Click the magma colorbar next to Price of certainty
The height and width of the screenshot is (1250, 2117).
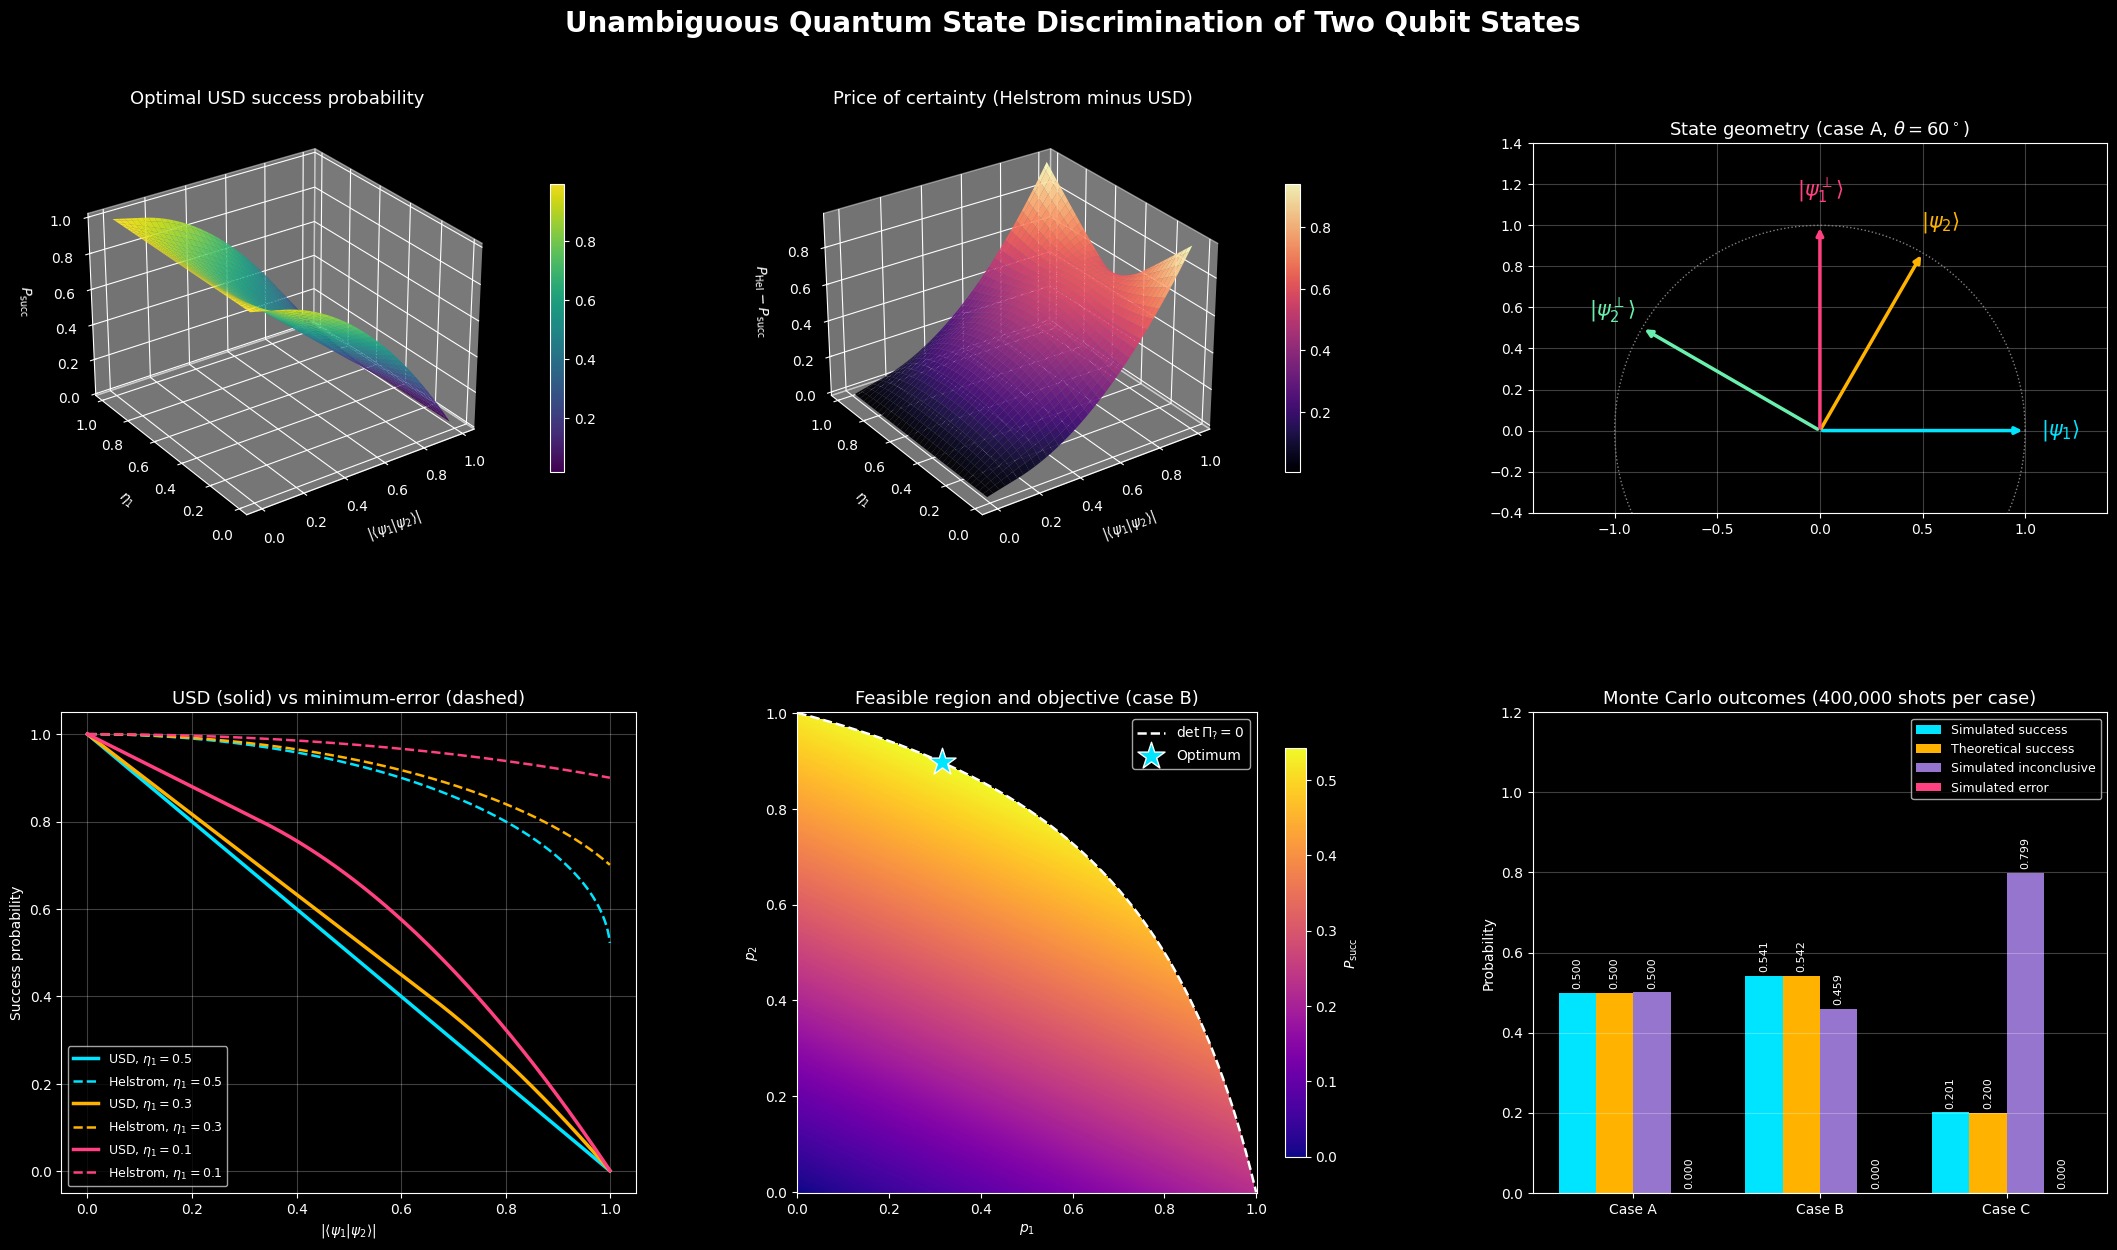pyautogui.click(x=1293, y=328)
